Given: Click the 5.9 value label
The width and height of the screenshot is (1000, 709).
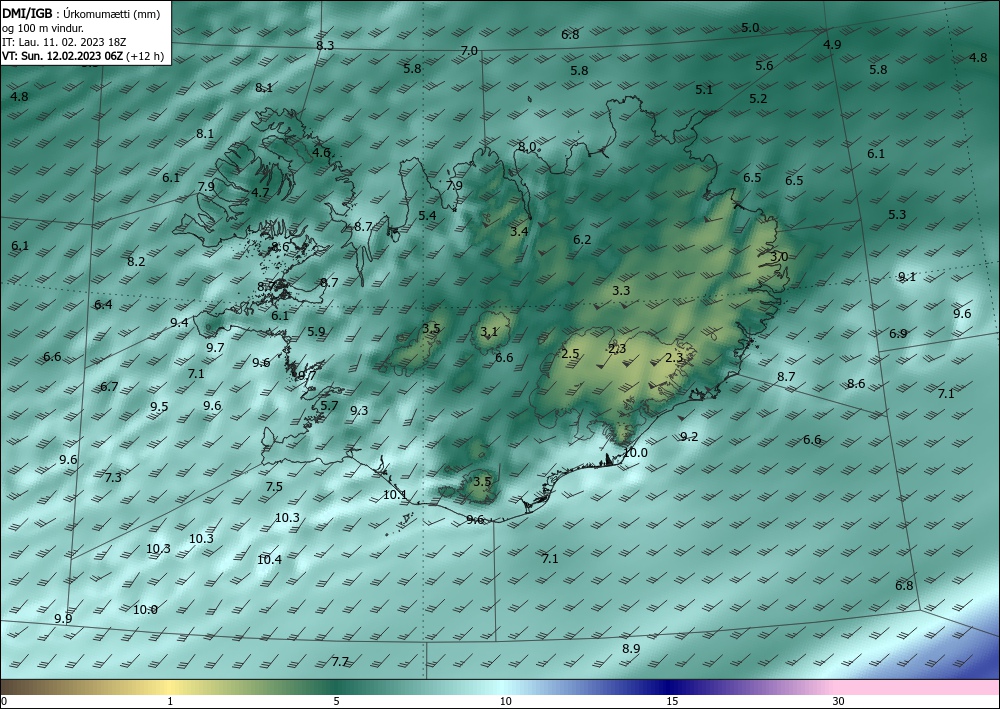Looking at the screenshot, I should (x=316, y=332).
